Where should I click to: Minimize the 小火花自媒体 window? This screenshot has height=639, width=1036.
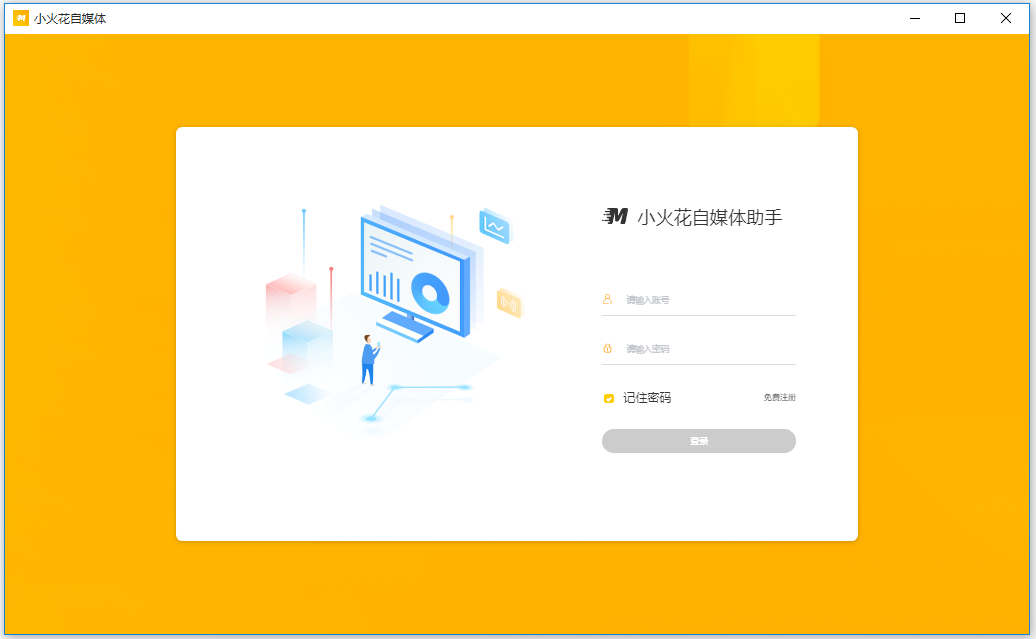[x=914, y=18]
